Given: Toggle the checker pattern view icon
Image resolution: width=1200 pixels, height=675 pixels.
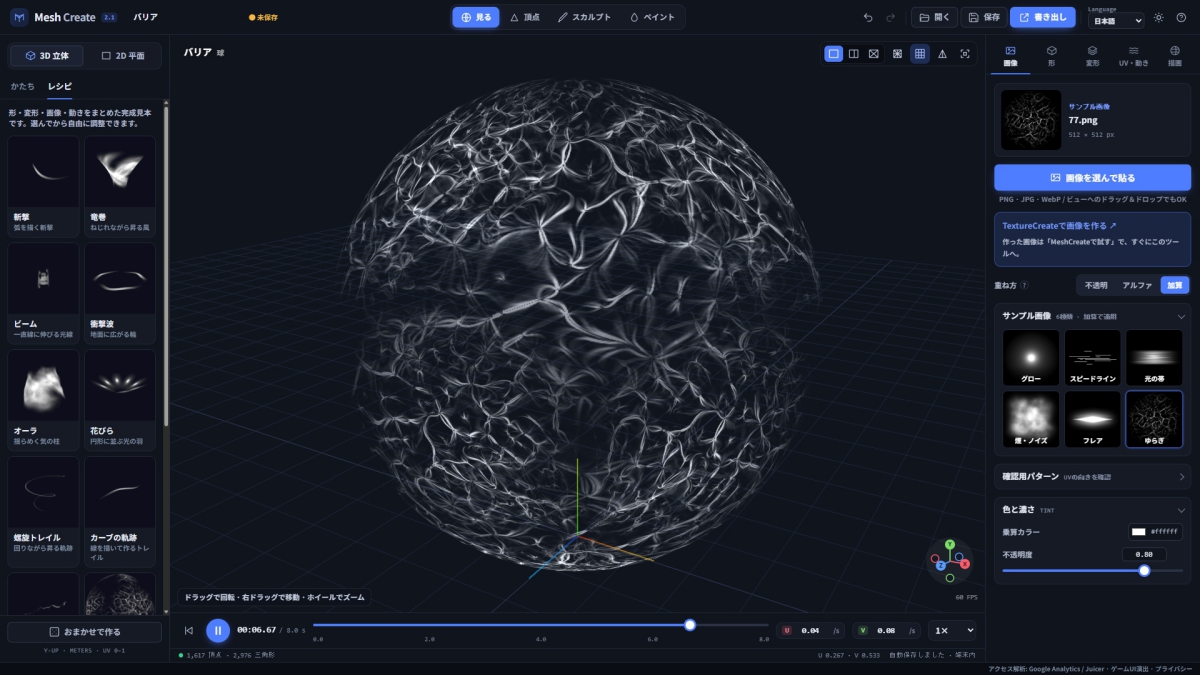Looking at the screenshot, I should [x=898, y=53].
